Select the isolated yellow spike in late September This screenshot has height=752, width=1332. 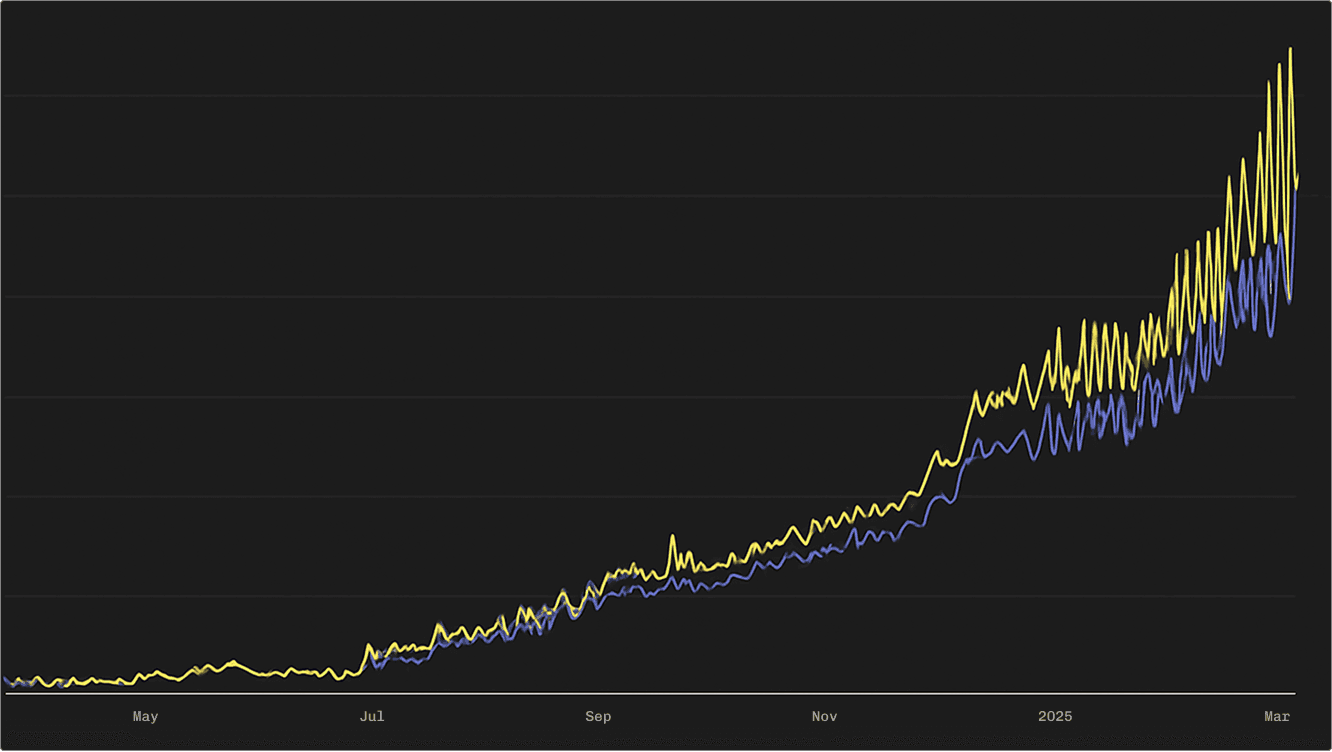673,537
